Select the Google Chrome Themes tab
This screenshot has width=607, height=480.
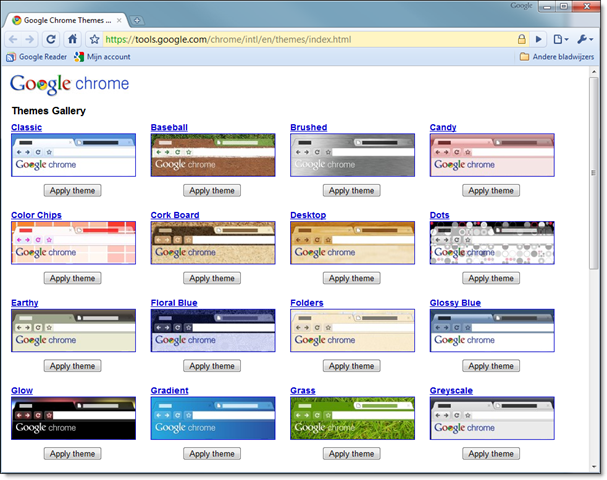coord(67,20)
